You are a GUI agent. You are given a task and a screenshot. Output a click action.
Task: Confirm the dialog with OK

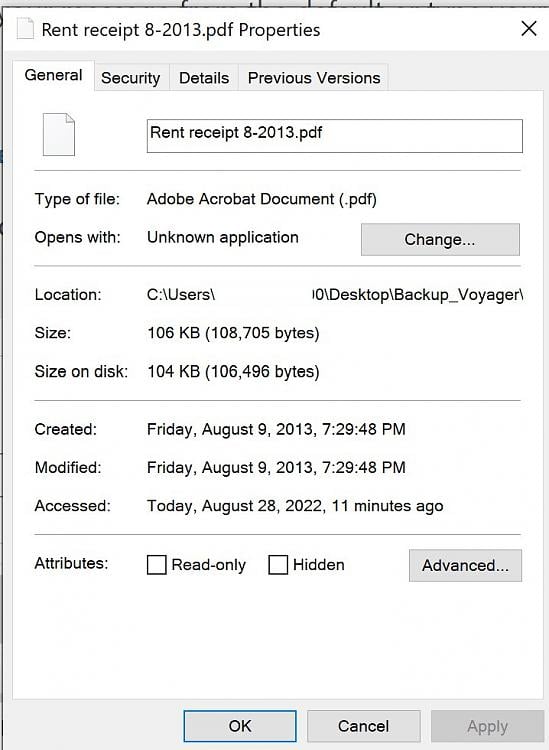pos(240,726)
